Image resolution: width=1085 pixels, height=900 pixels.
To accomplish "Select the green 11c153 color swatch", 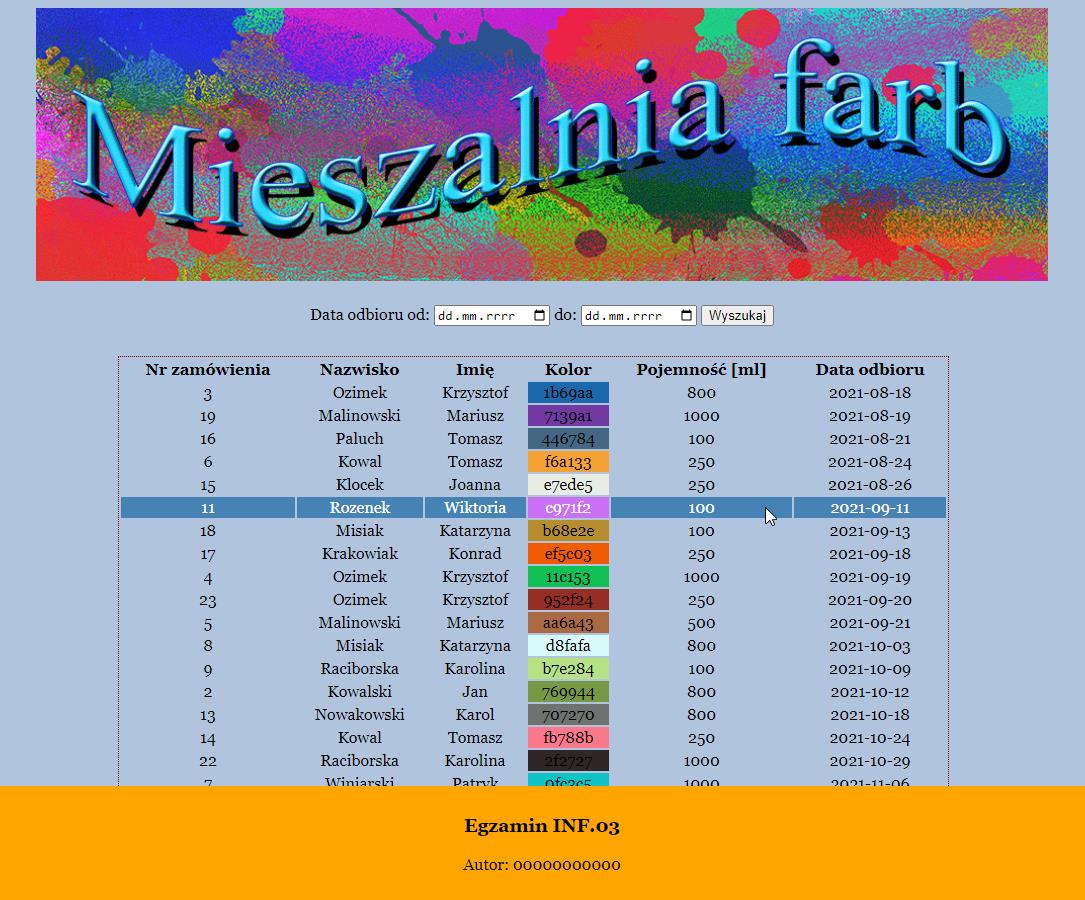I will click(x=568, y=577).
